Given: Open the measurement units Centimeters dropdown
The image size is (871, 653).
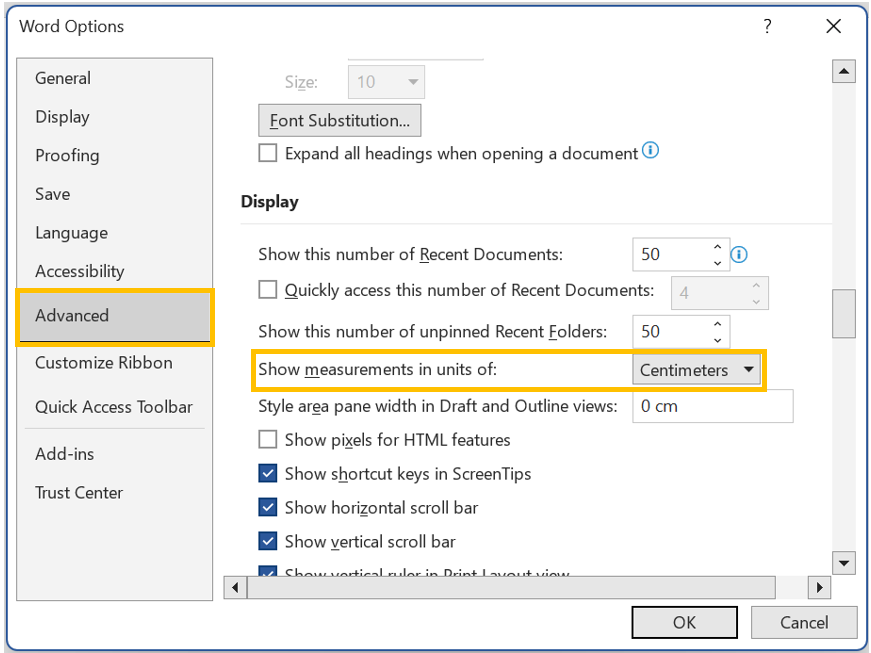Looking at the screenshot, I should 697,370.
